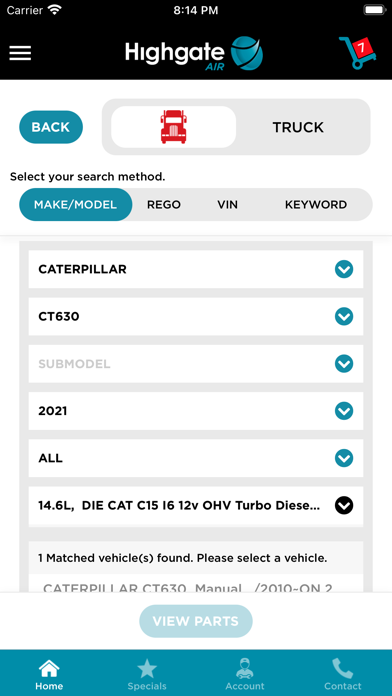Open Account in bottom bar

click(245, 674)
